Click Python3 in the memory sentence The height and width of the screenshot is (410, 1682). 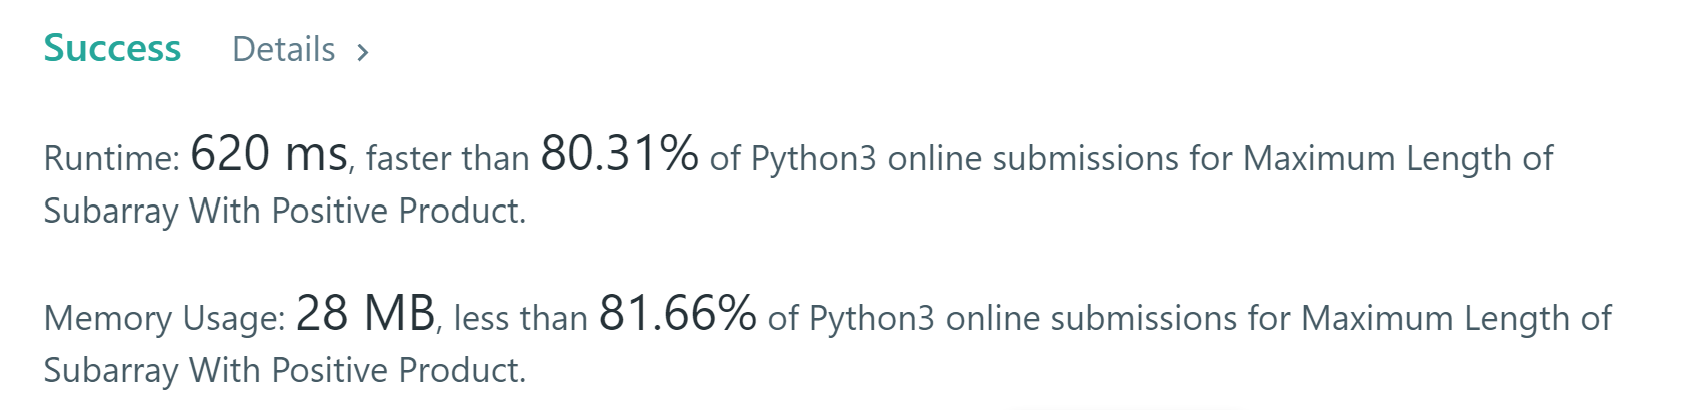[871, 318]
